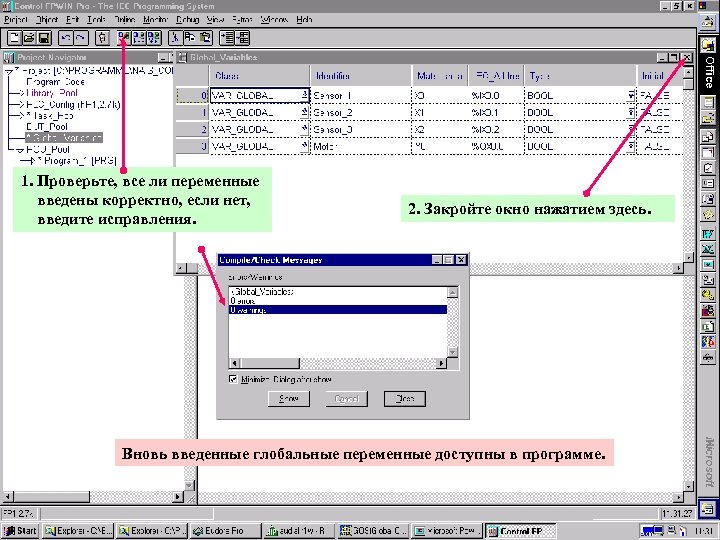720x540 pixels.
Task: Open Type dropdown for Sensor_2 row
Action: click(x=631, y=112)
